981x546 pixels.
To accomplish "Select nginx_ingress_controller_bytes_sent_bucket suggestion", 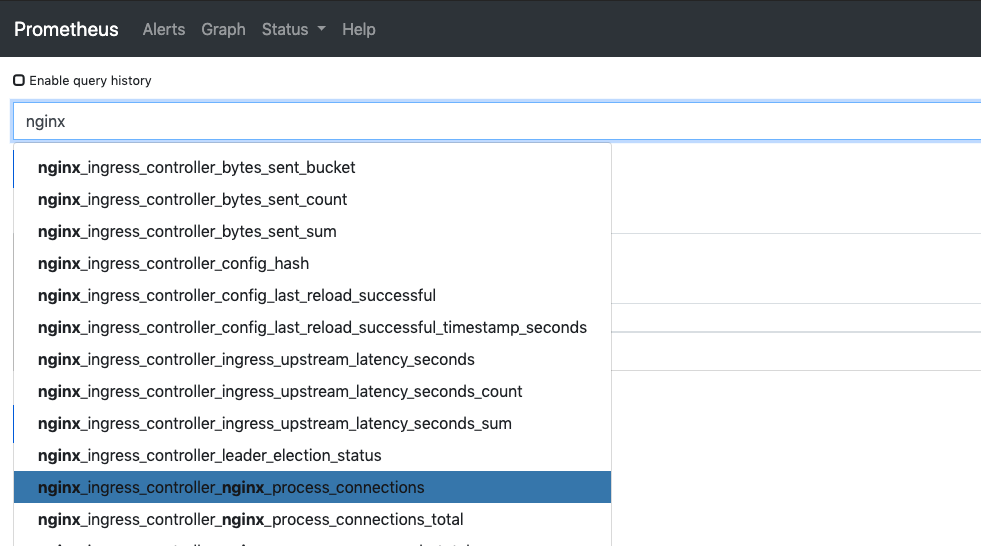I will (197, 167).
